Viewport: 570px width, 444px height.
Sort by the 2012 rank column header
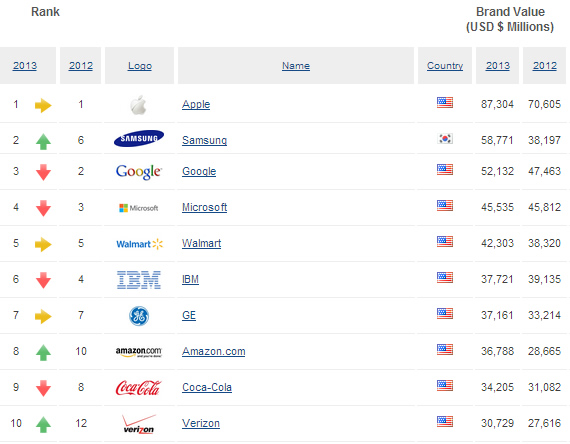click(x=81, y=66)
